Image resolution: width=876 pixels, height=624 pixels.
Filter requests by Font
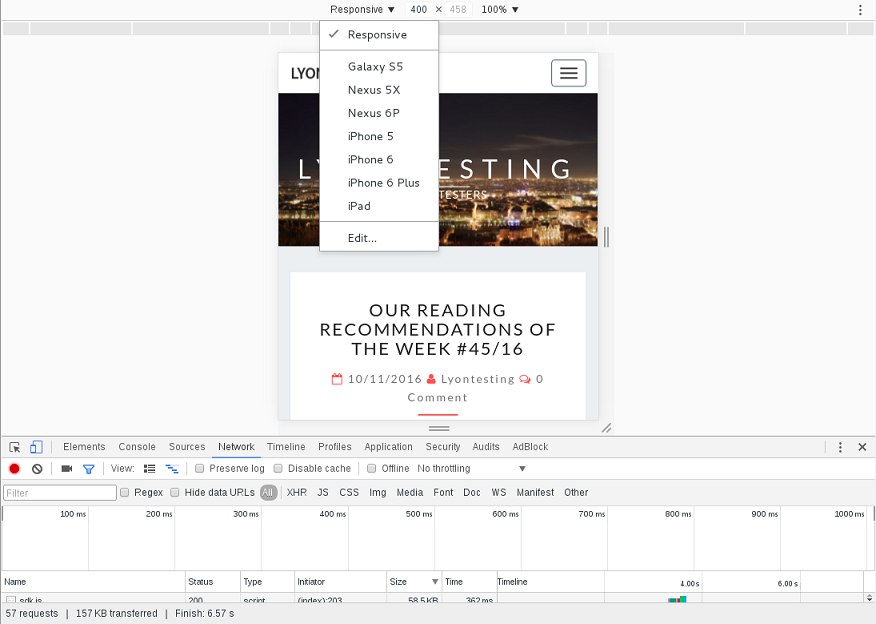[443, 492]
